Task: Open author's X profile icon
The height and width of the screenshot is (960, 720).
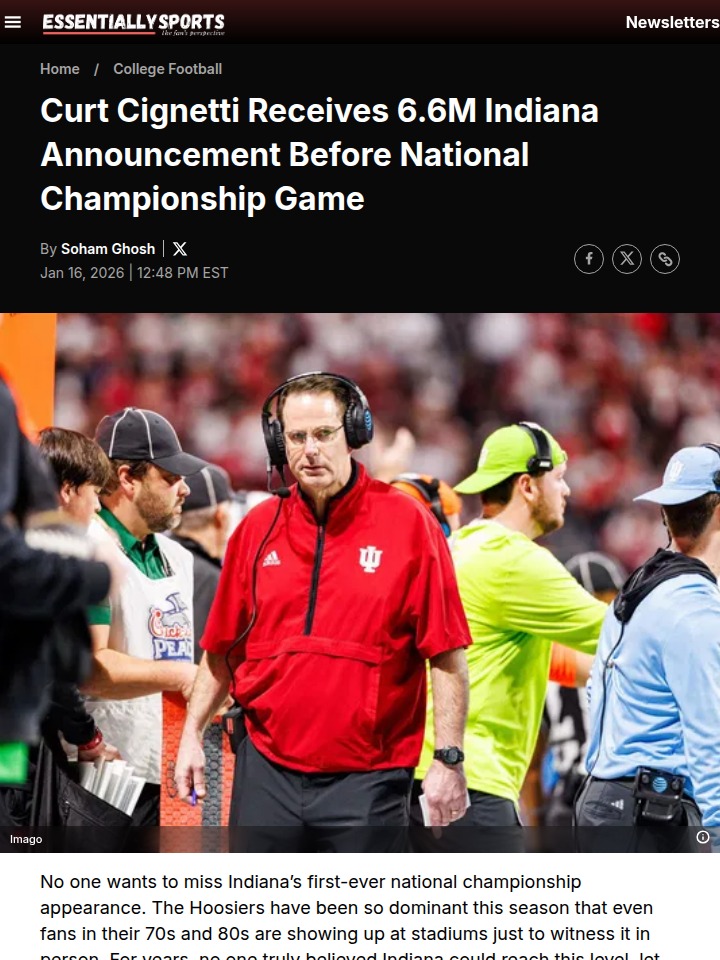Action: 180,249
